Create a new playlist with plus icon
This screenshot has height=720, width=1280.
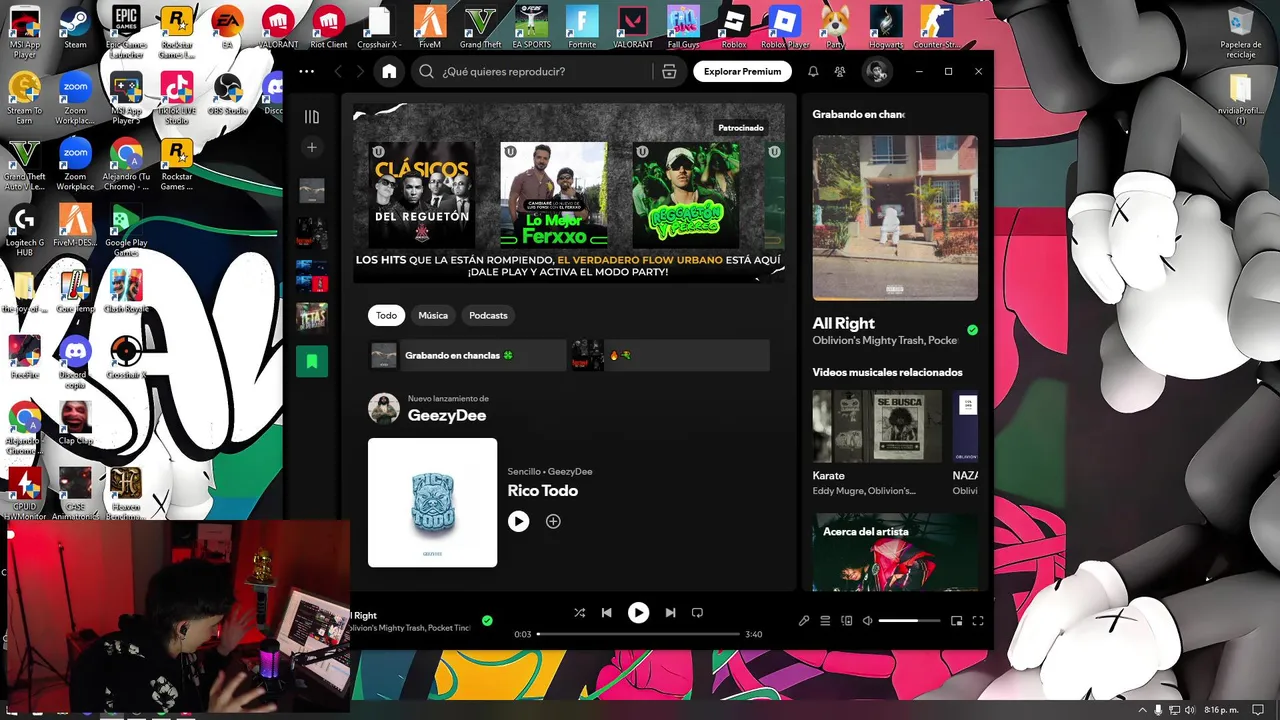[x=312, y=147]
